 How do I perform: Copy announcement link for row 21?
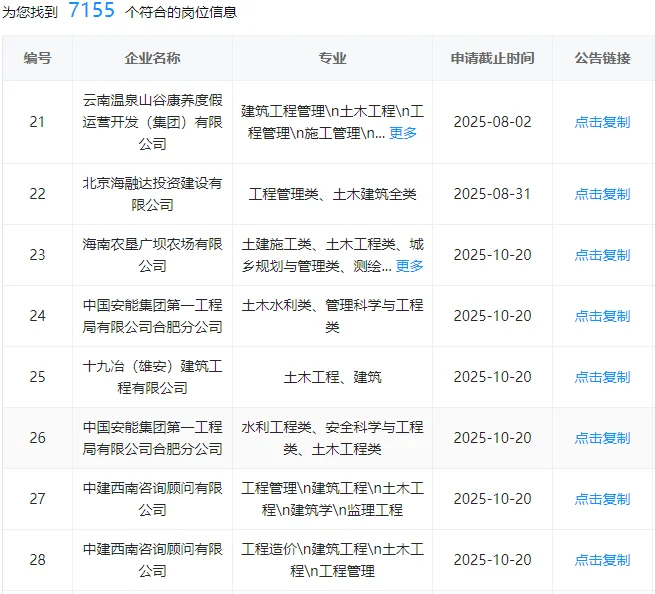pyautogui.click(x=602, y=122)
